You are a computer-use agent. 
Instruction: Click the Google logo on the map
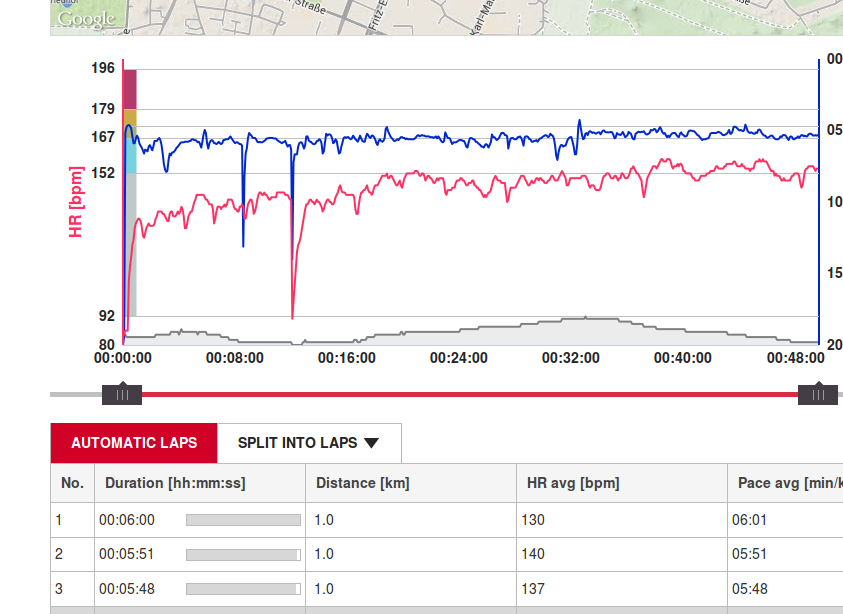[x=85, y=19]
